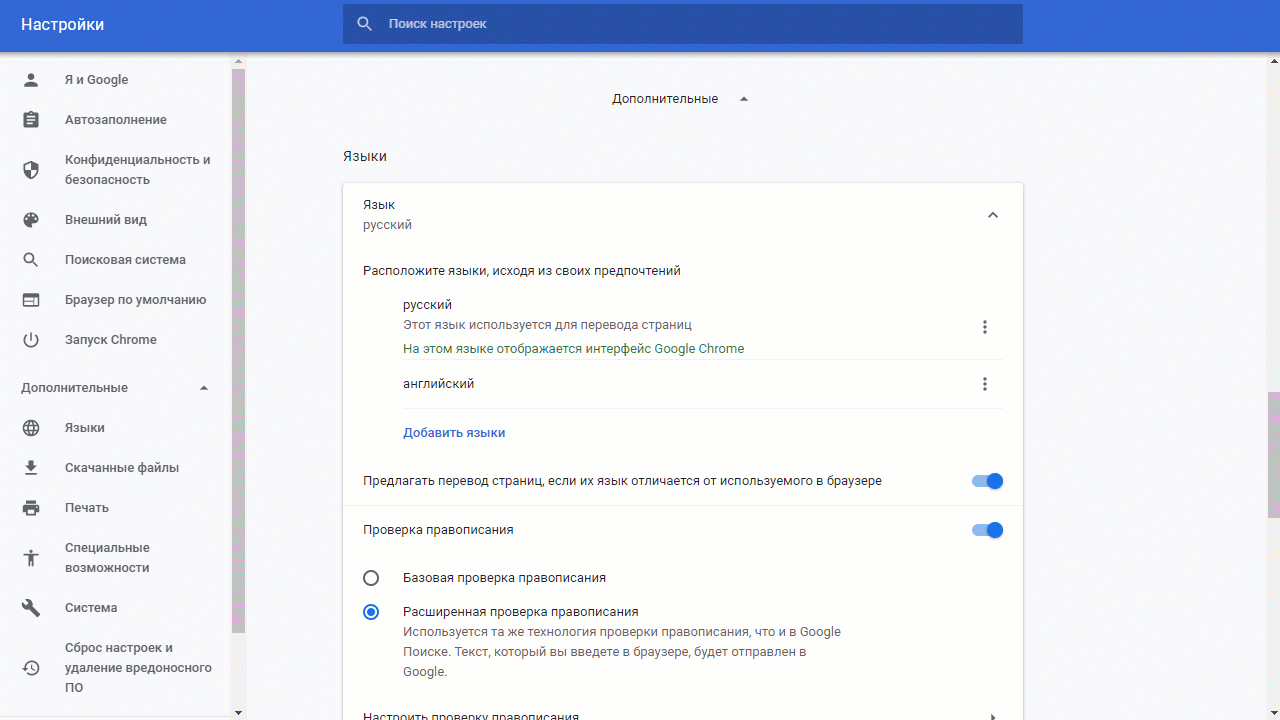Viewport: 1280px width, 720px height.
Task: Disable the page translation offer toggle
Action: point(987,481)
